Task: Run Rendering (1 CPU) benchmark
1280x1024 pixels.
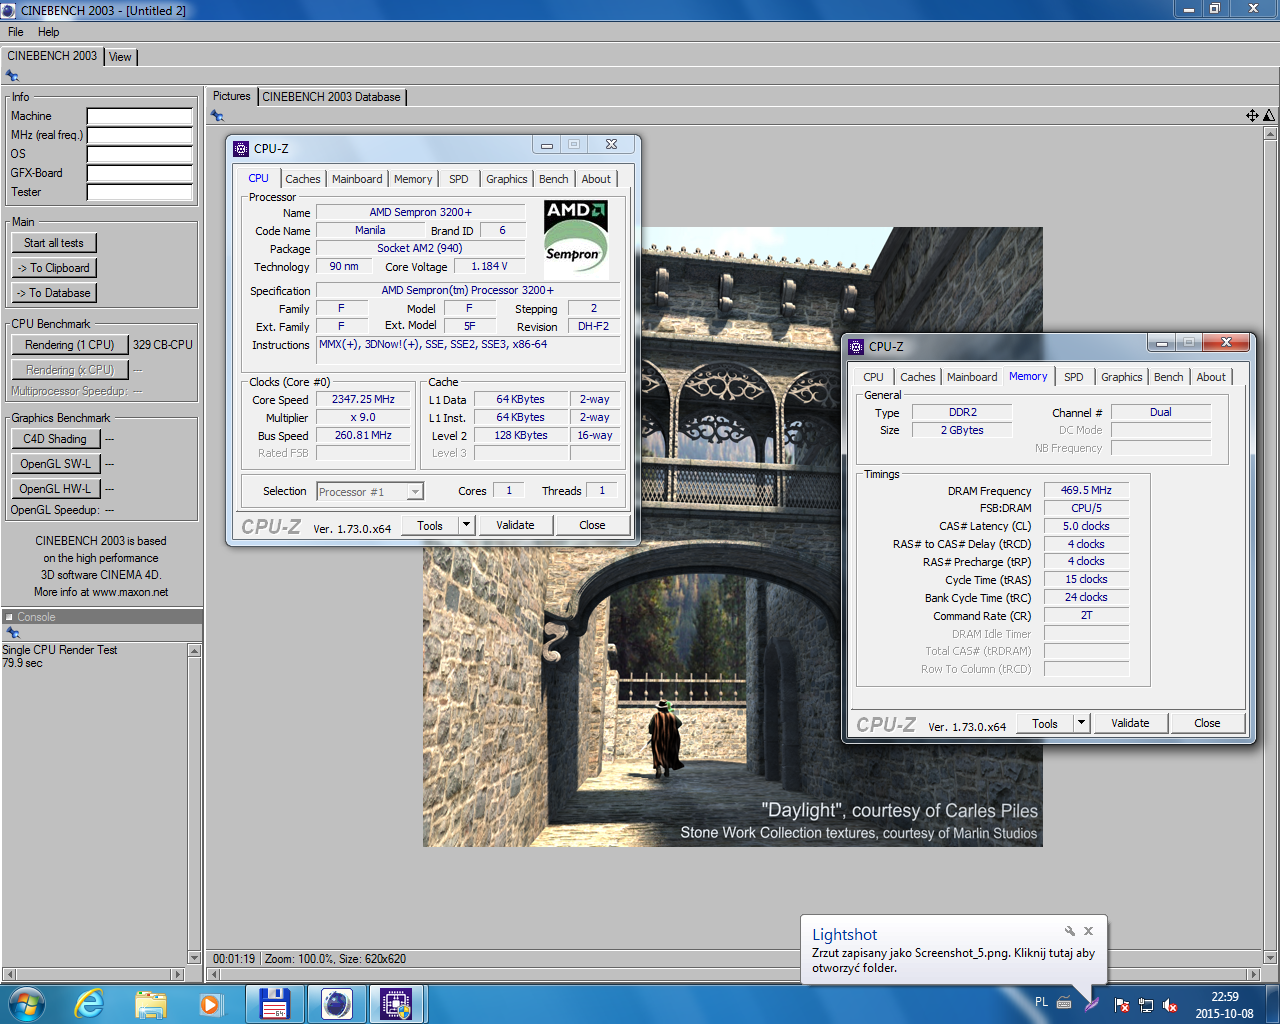Action: [x=70, y=345]
